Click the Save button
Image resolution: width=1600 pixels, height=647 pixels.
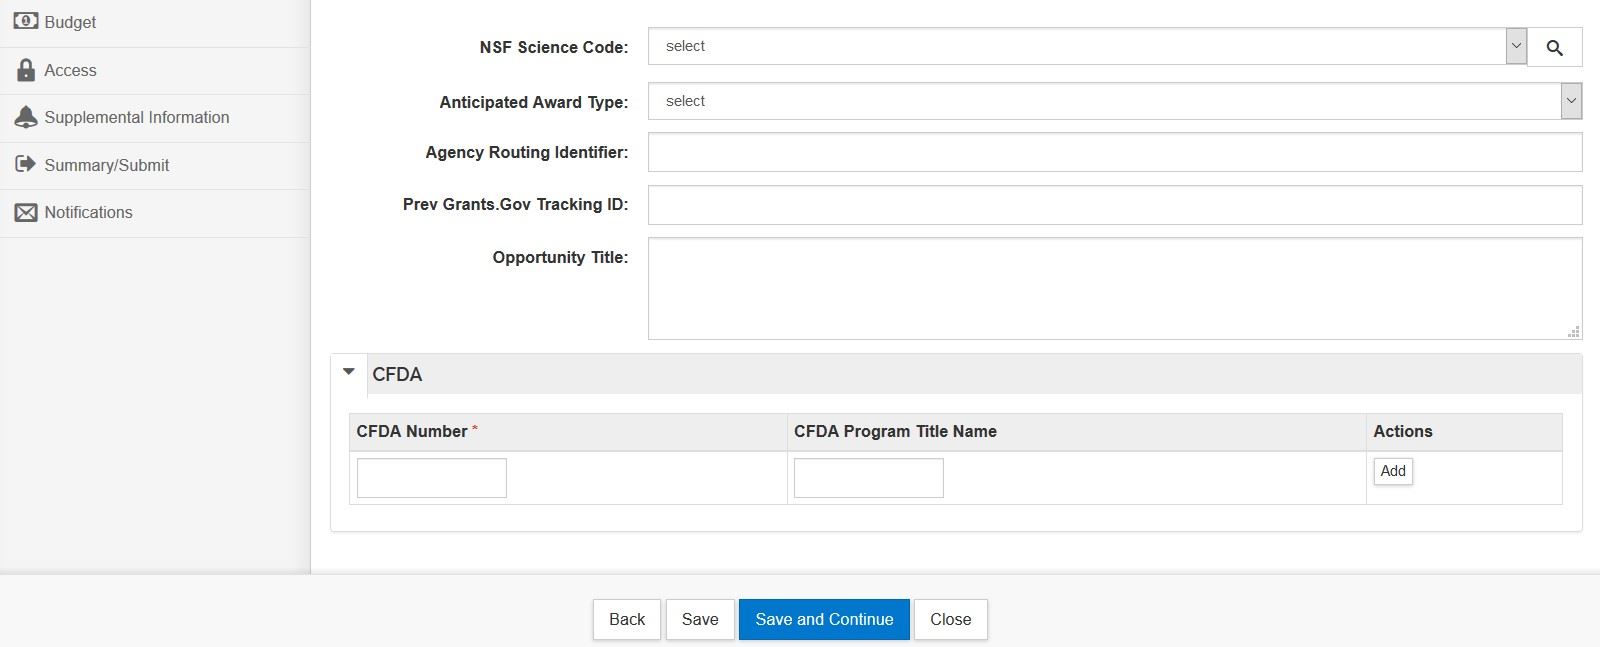click(700, 619)
